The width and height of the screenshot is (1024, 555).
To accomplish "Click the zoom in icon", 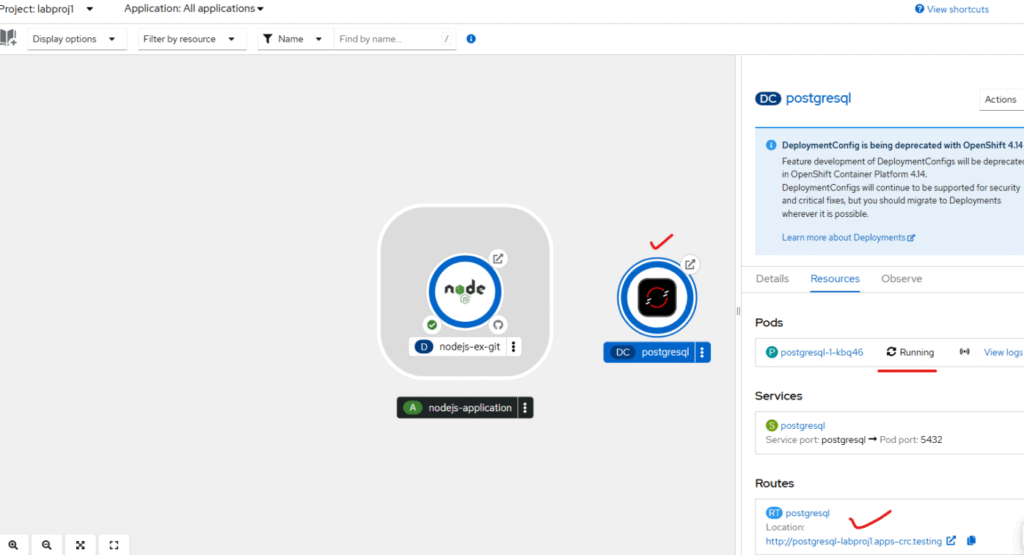I will click(13, 545).
